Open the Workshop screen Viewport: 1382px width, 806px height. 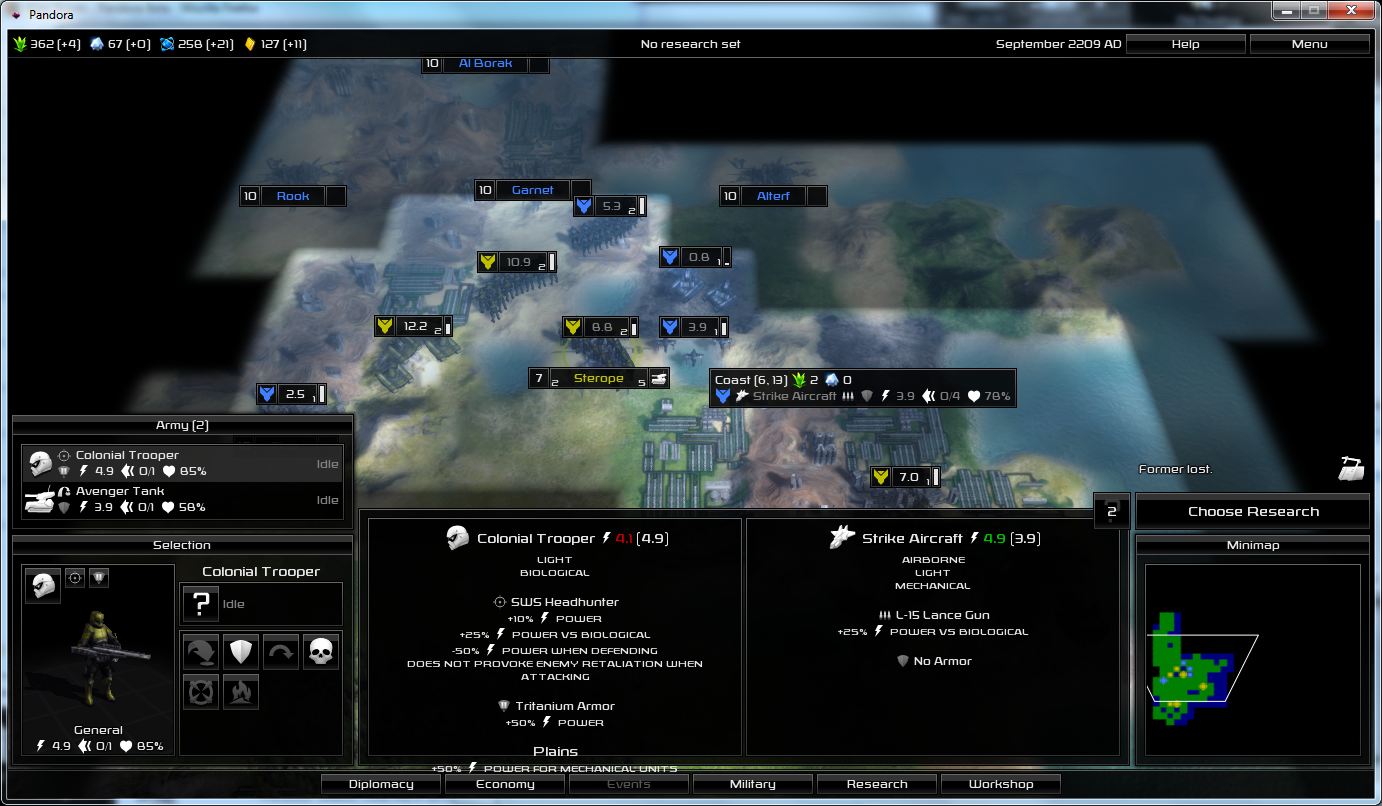point(1001,784)
